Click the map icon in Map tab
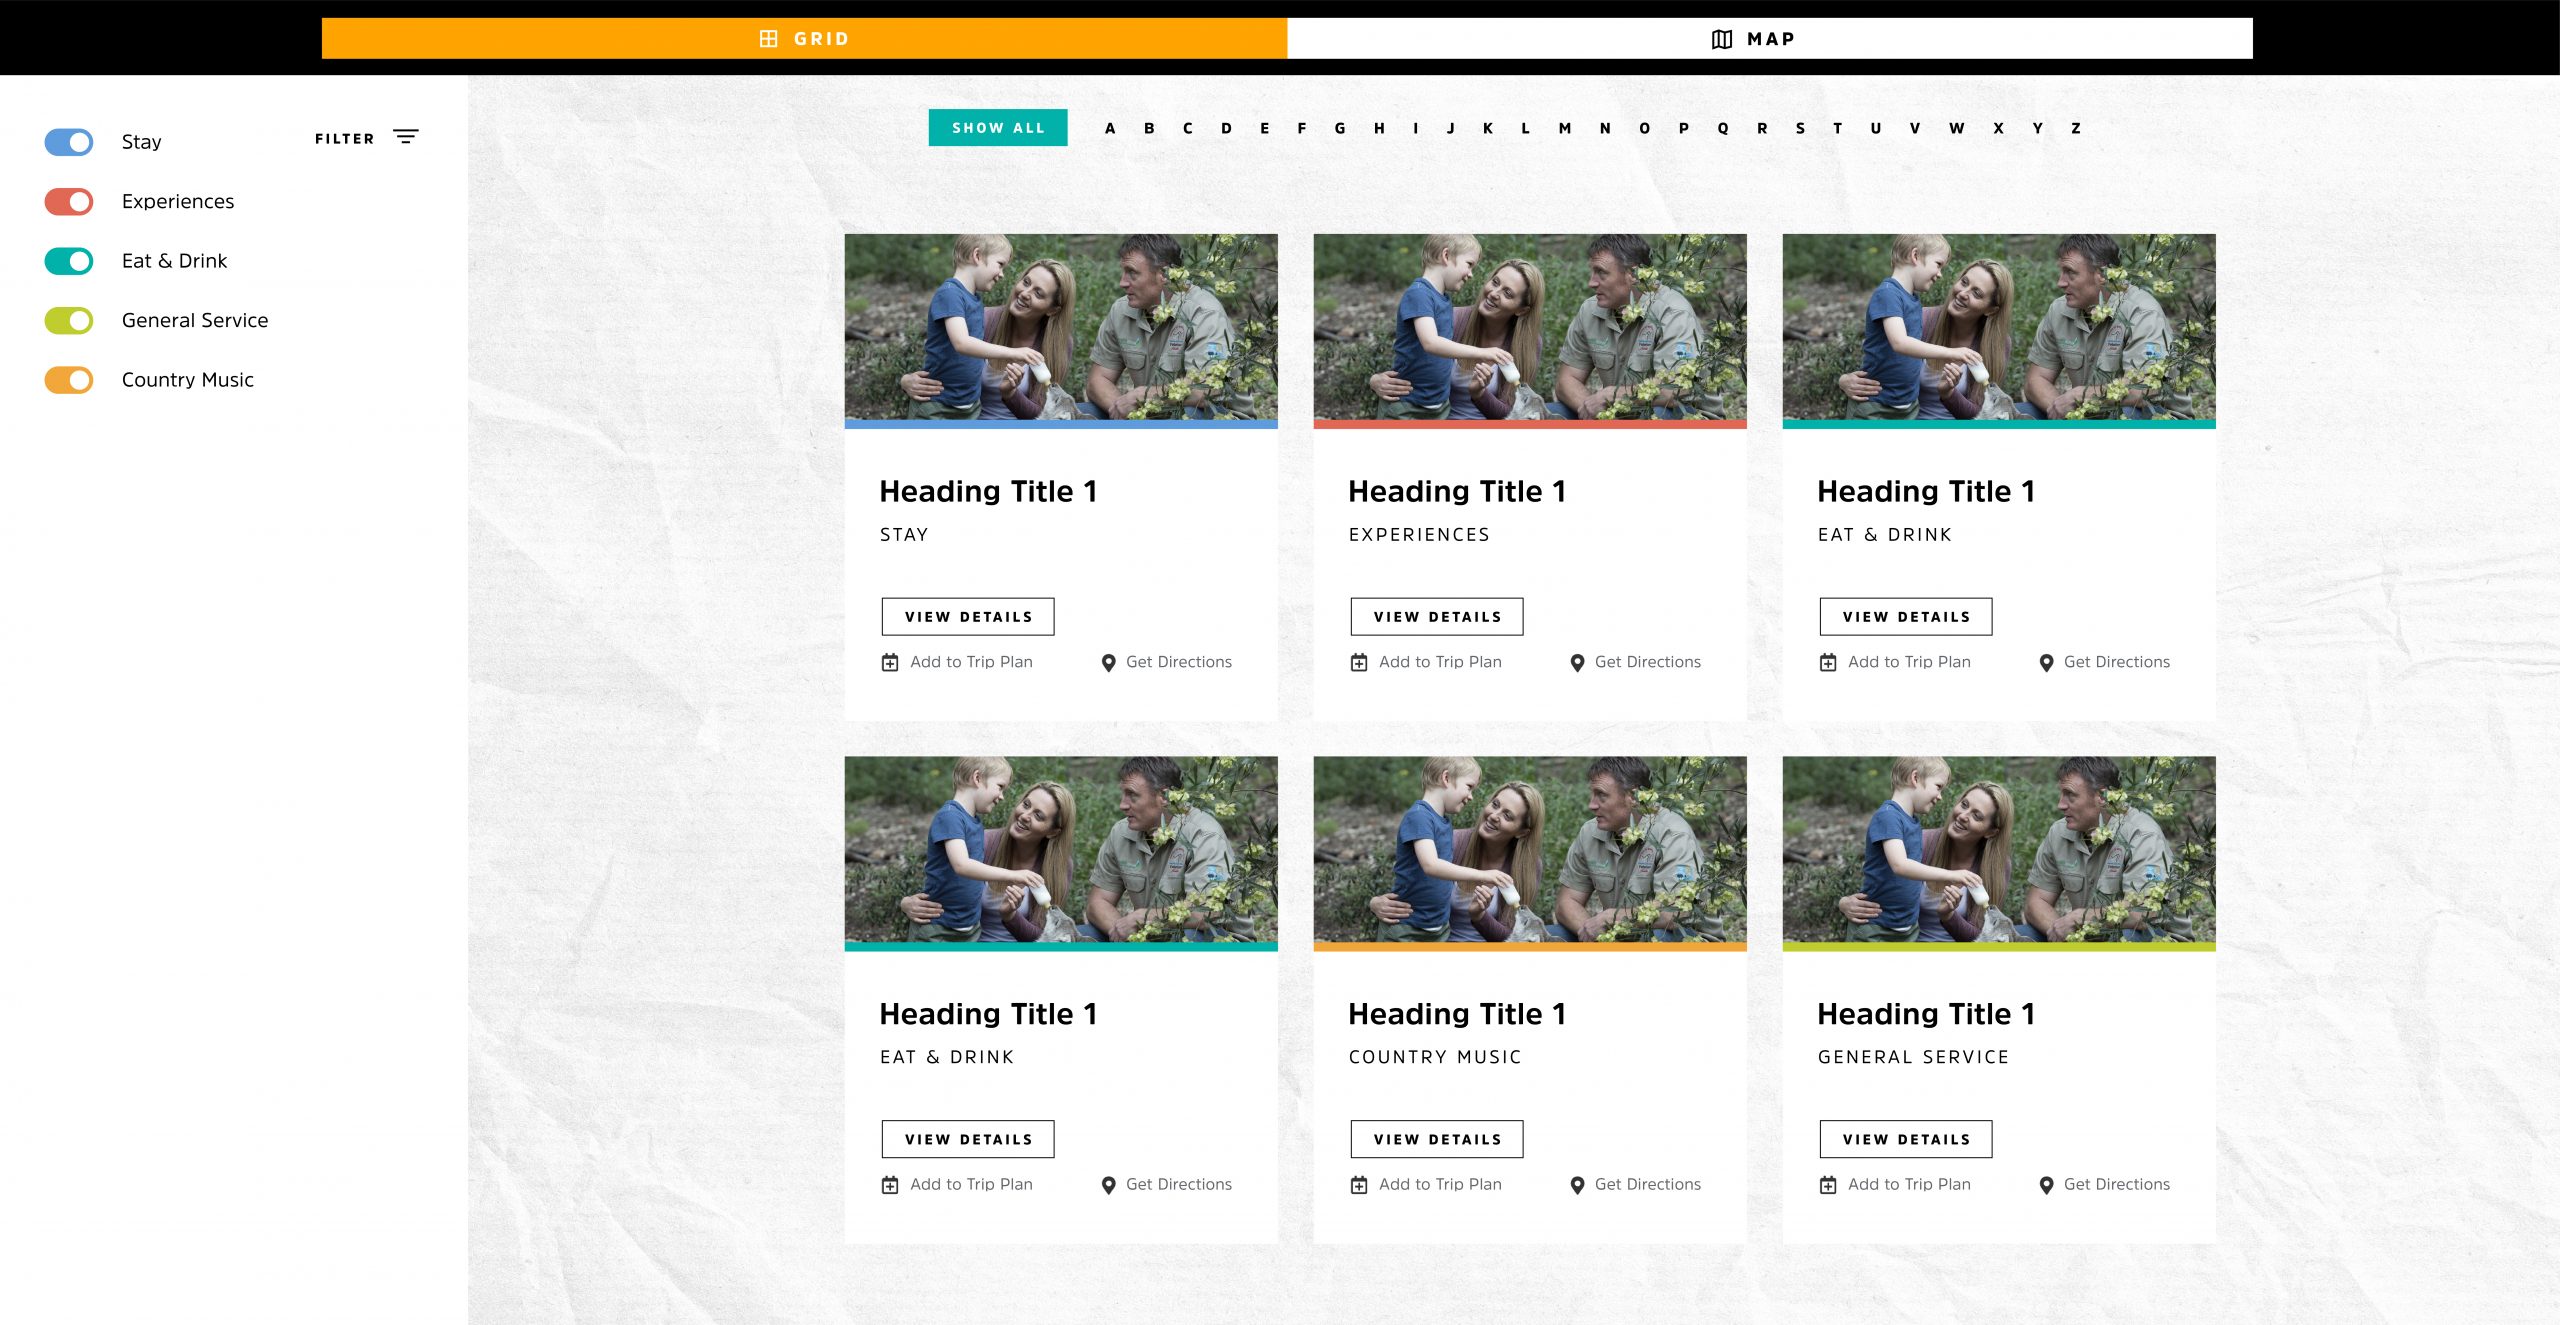This screenshot has width=2560, height=1325. coord(1721,39)
